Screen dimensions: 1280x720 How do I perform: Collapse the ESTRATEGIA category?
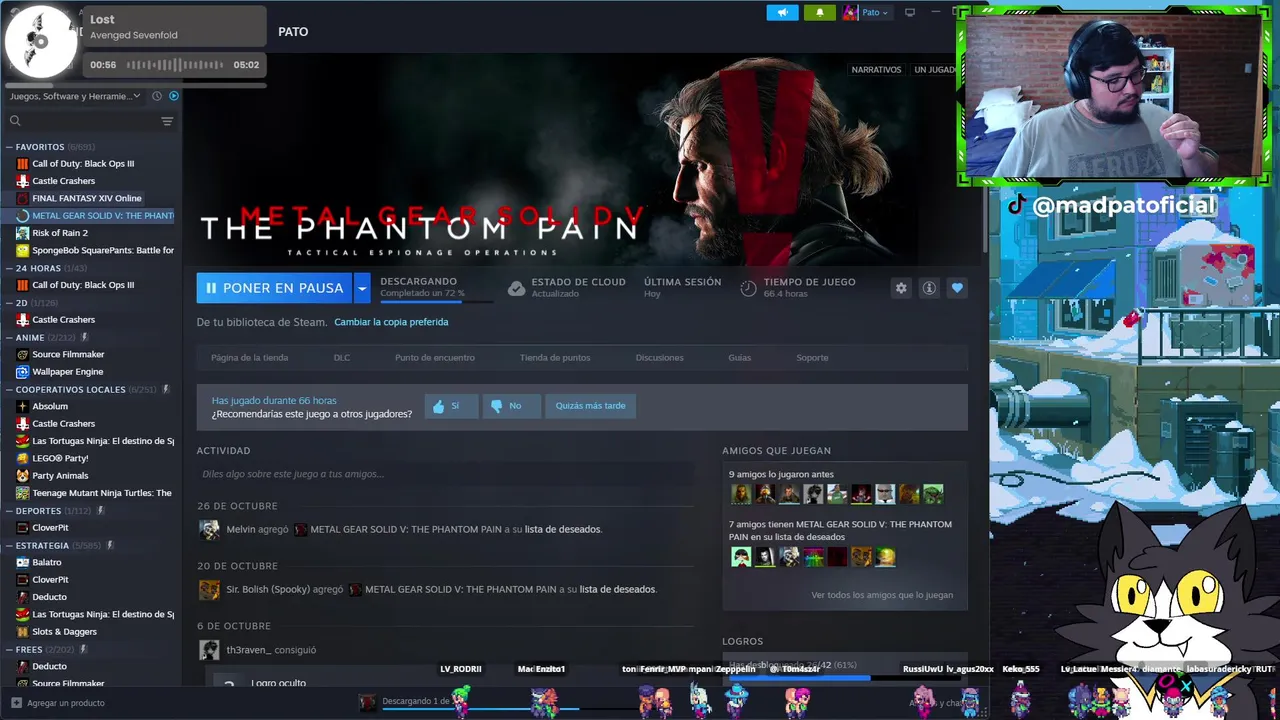[x=9, y=546]
